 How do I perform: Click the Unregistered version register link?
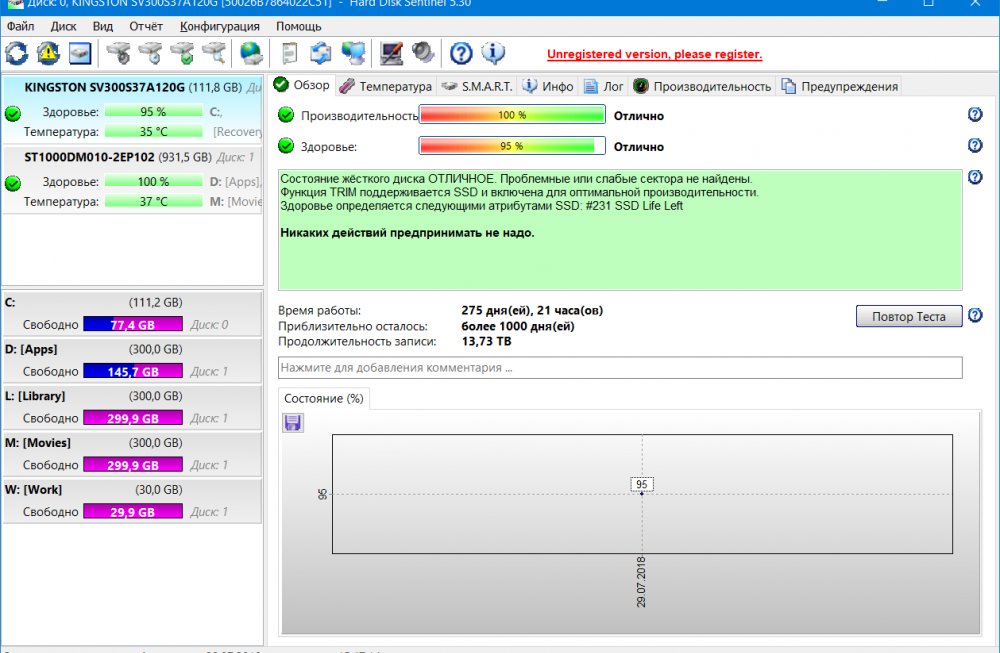coord(654,54)
